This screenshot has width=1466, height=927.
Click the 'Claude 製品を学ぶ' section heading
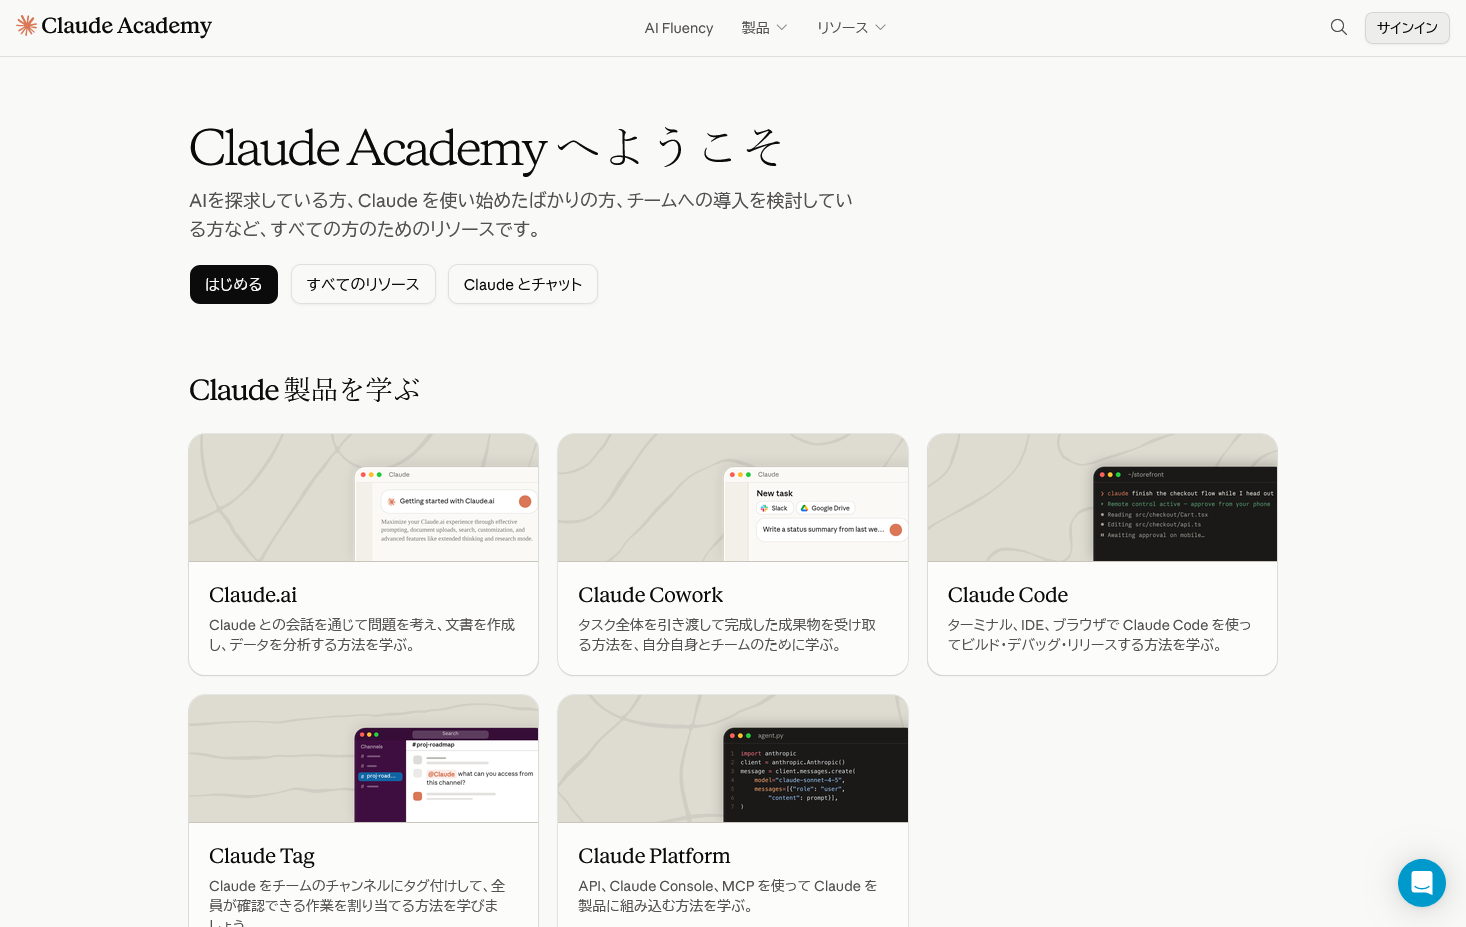[305, 389]
